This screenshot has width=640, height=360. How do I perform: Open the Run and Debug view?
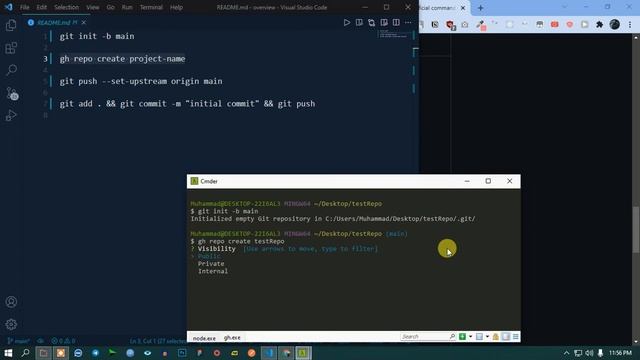coord(11,116)
